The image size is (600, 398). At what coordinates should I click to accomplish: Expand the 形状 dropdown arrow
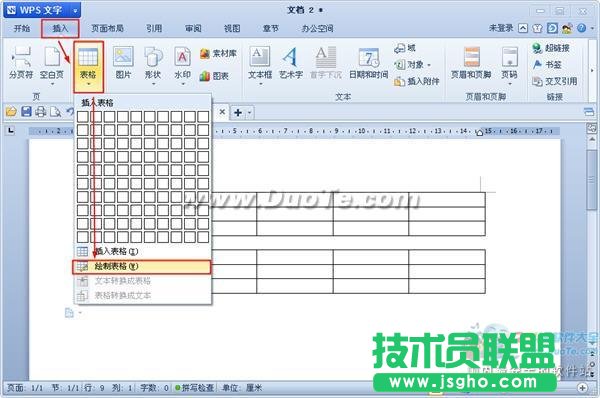point(153,84)
